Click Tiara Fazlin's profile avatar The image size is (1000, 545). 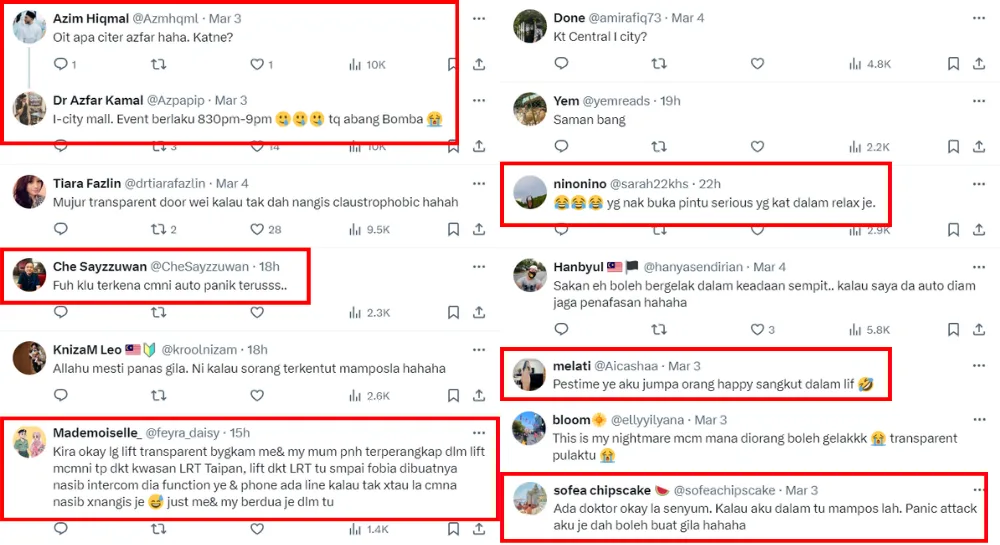30,191
